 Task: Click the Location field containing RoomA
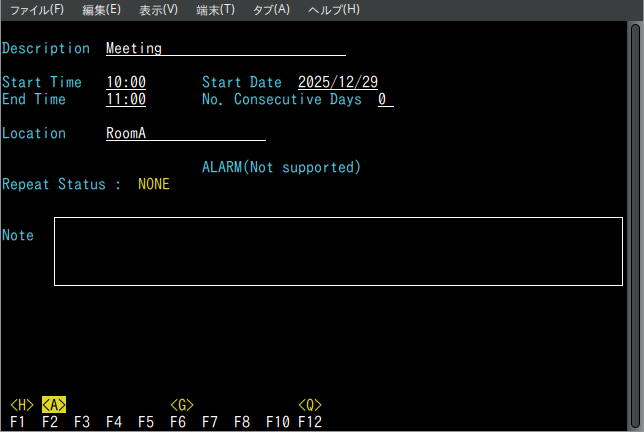coord(185,134)
